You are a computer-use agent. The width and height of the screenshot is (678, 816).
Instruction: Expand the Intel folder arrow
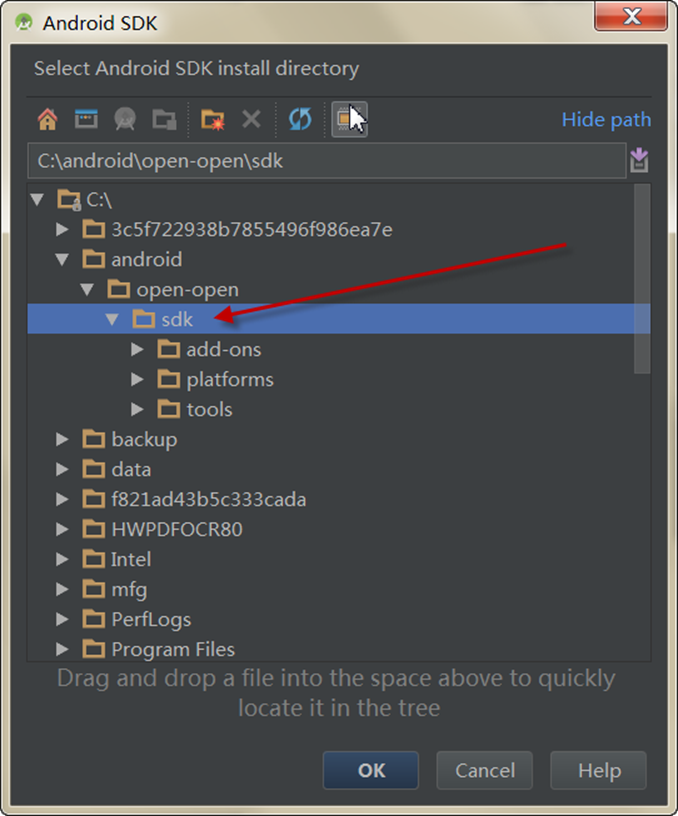(x=62, y=559)
